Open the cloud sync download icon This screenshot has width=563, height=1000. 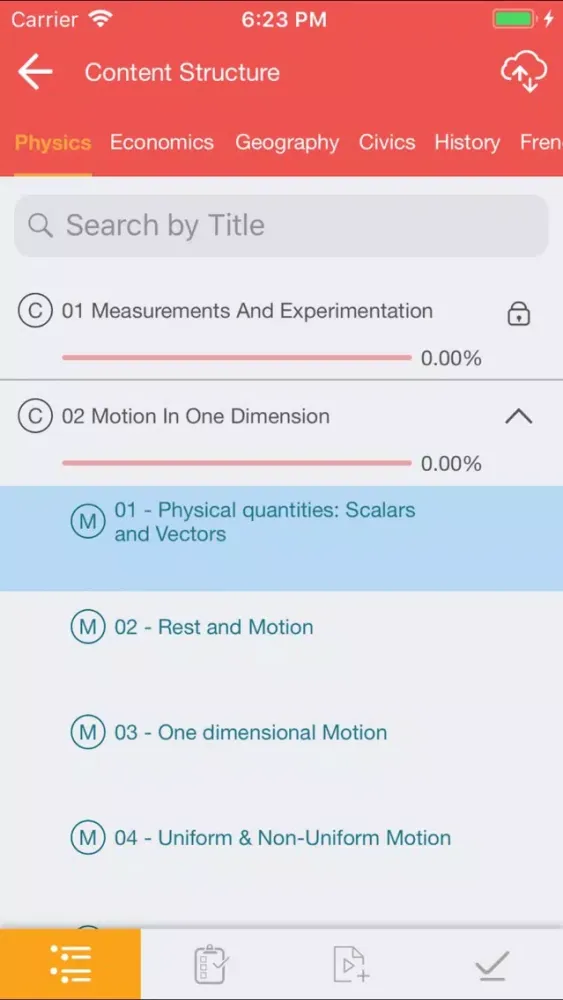point(523,72)
